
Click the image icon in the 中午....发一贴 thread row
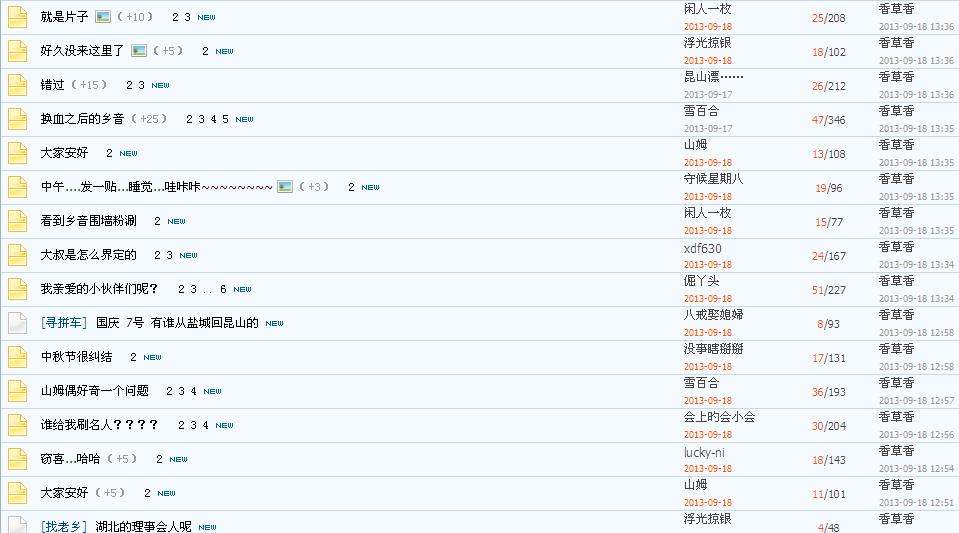point(285,187)
